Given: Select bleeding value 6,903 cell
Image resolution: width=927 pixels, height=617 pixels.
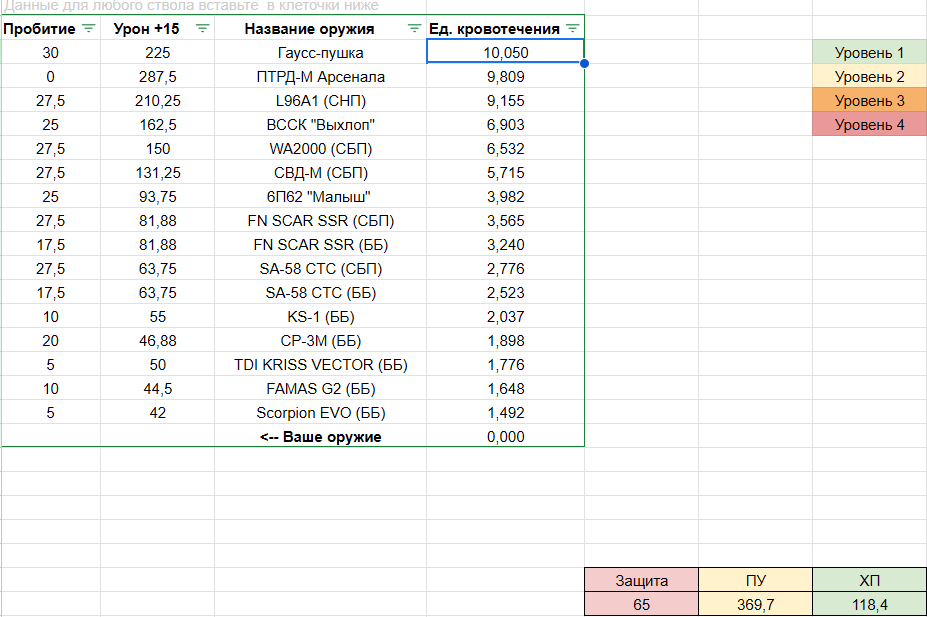Looking at the screenshot, I should pos(505,125).
